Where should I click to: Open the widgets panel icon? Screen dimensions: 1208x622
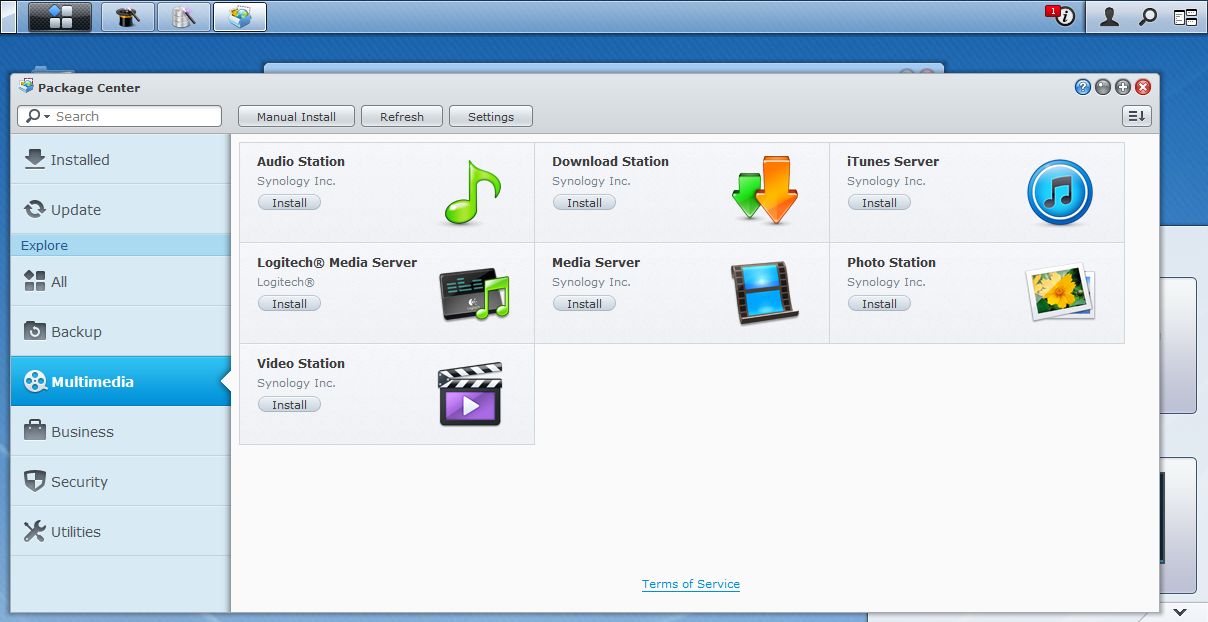(1185, 16)
